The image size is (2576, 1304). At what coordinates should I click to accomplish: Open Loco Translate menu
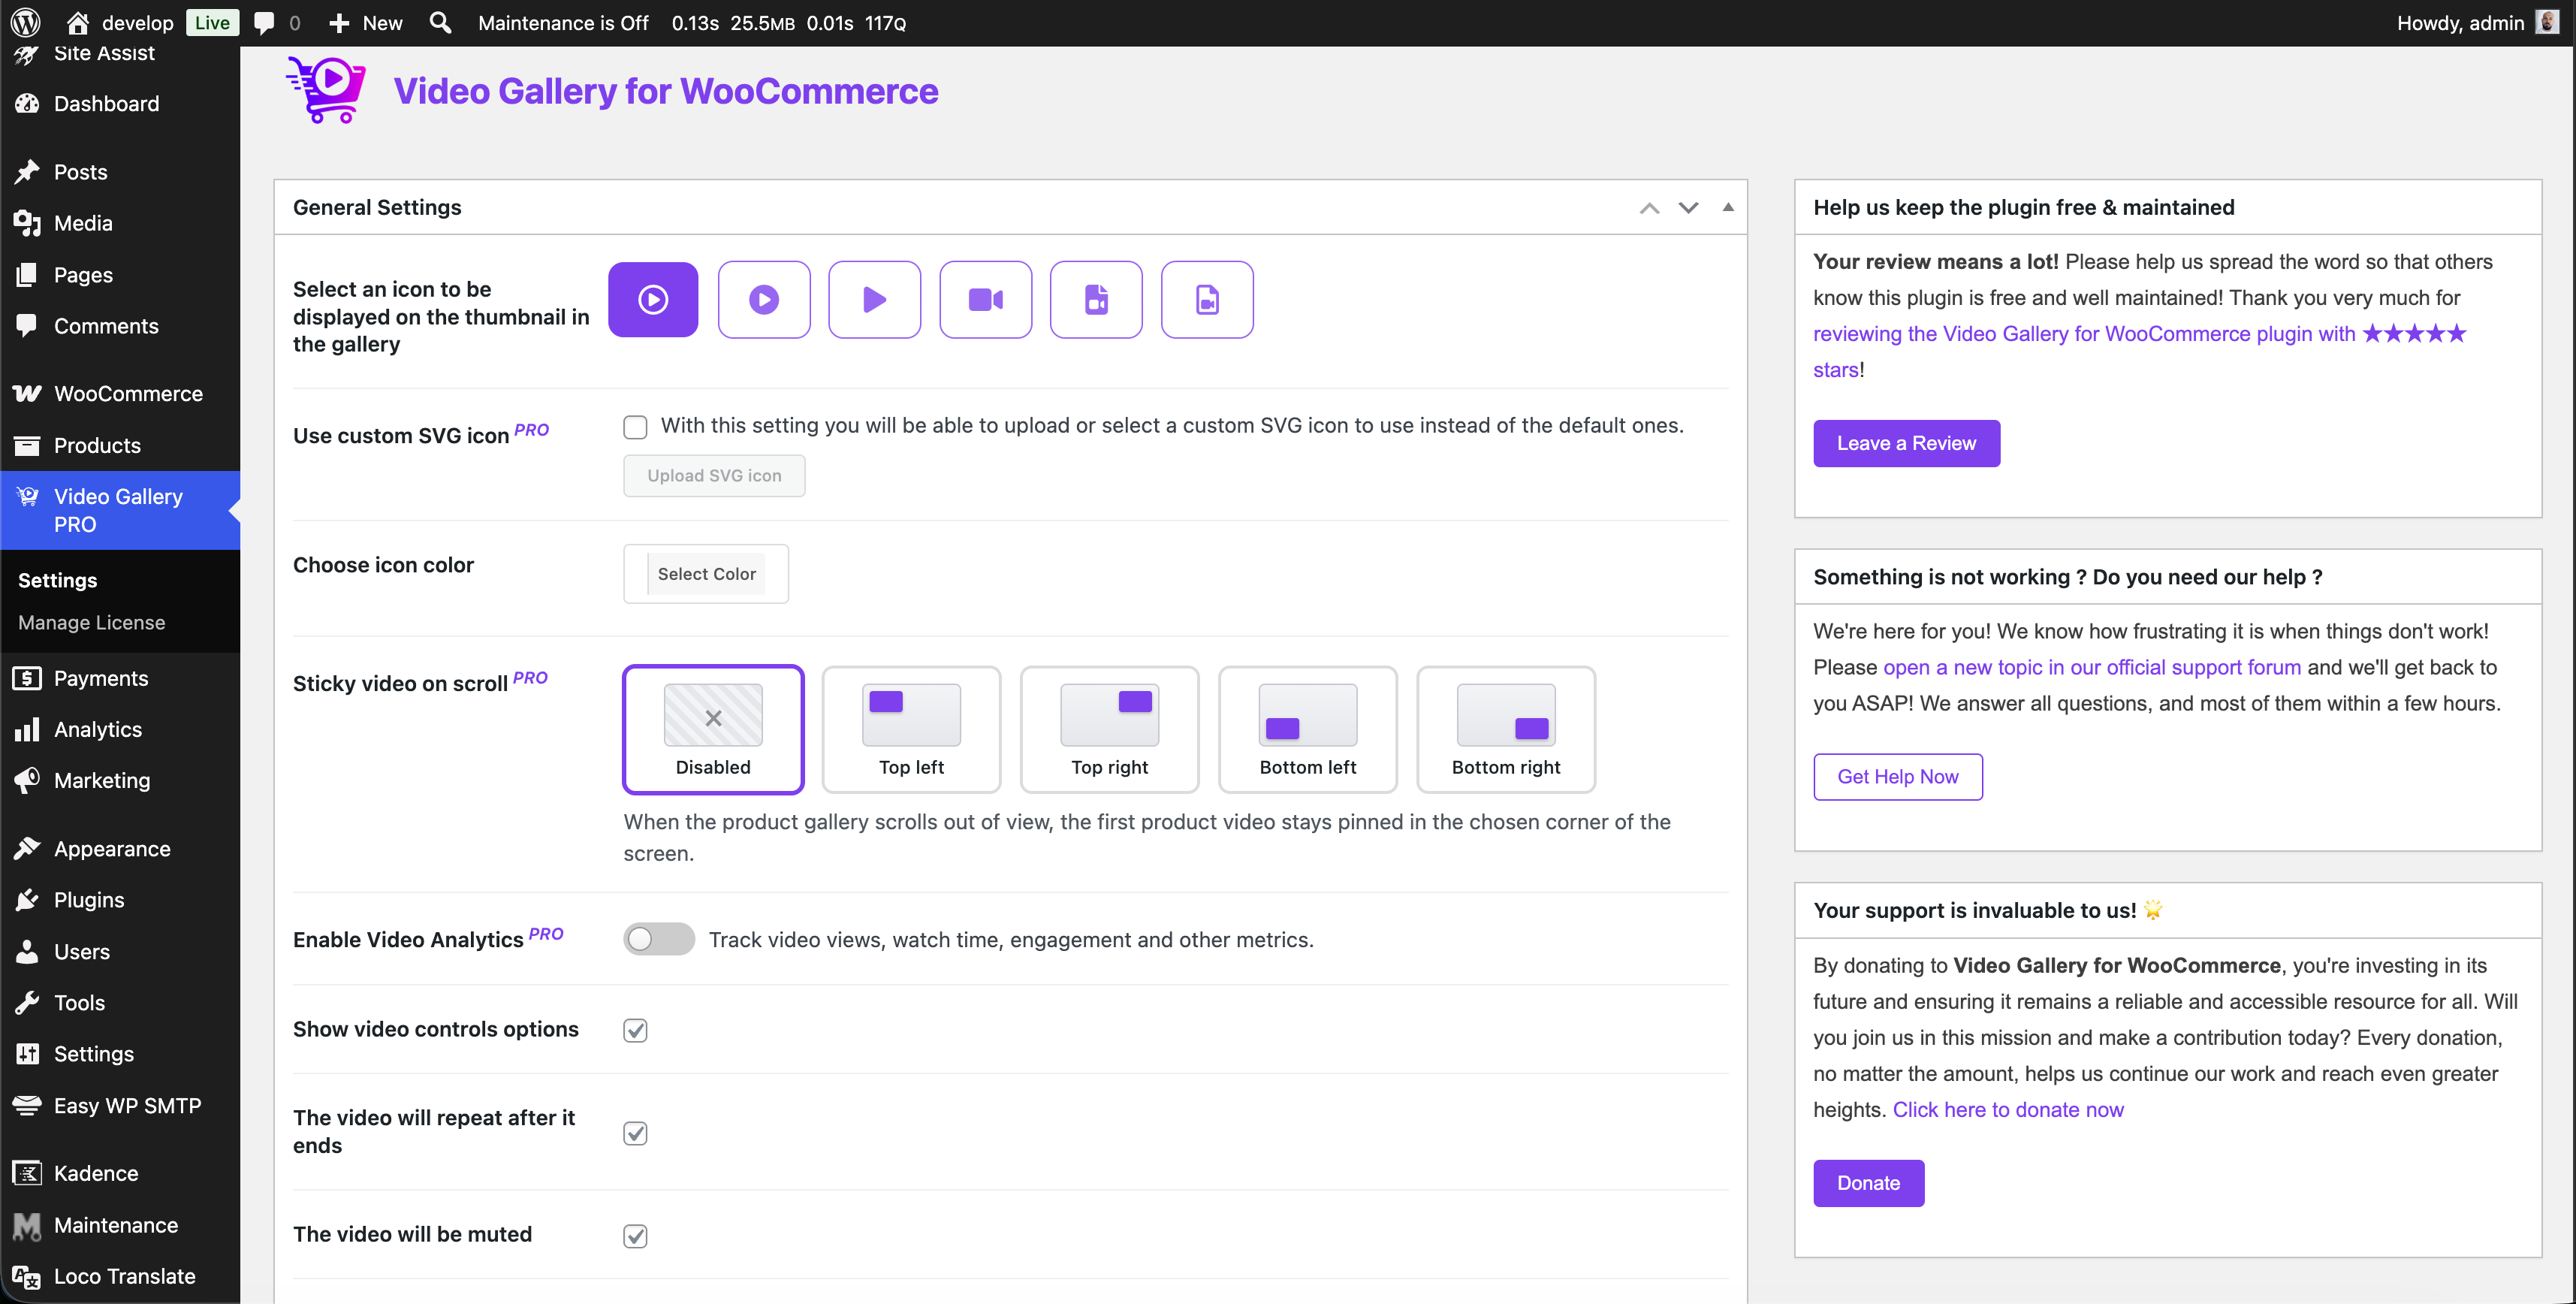tap(120, 1276)
